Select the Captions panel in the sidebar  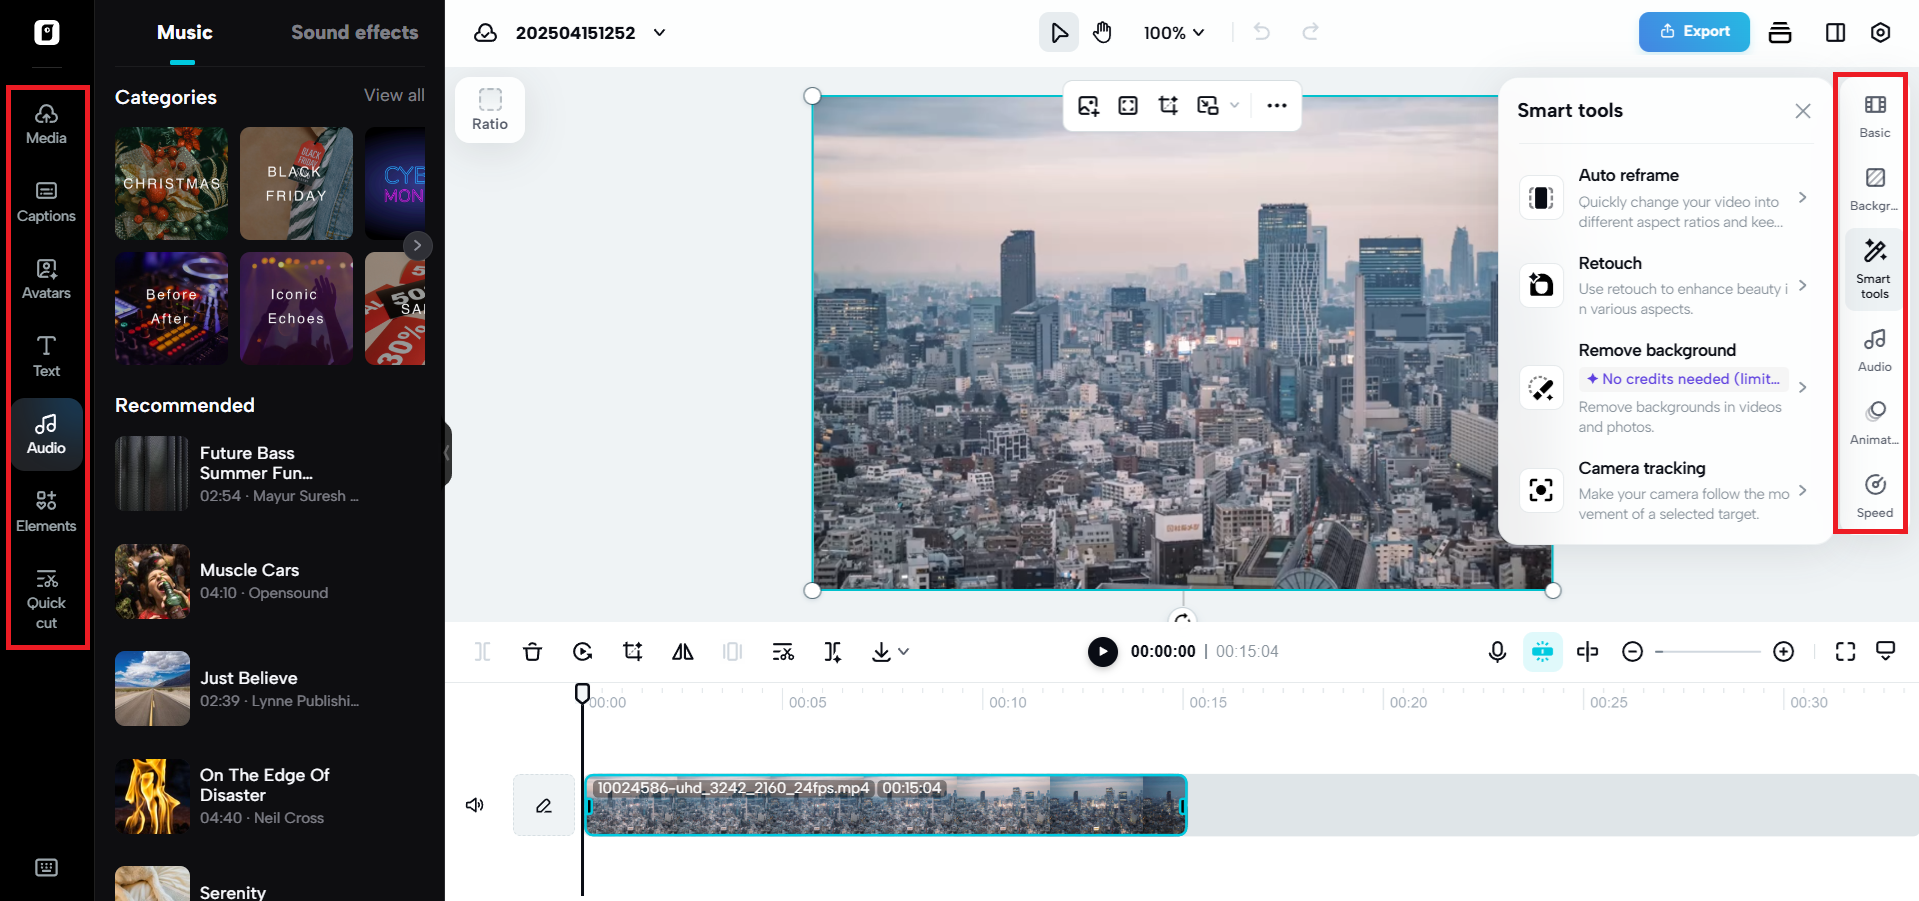click(46, 200)
